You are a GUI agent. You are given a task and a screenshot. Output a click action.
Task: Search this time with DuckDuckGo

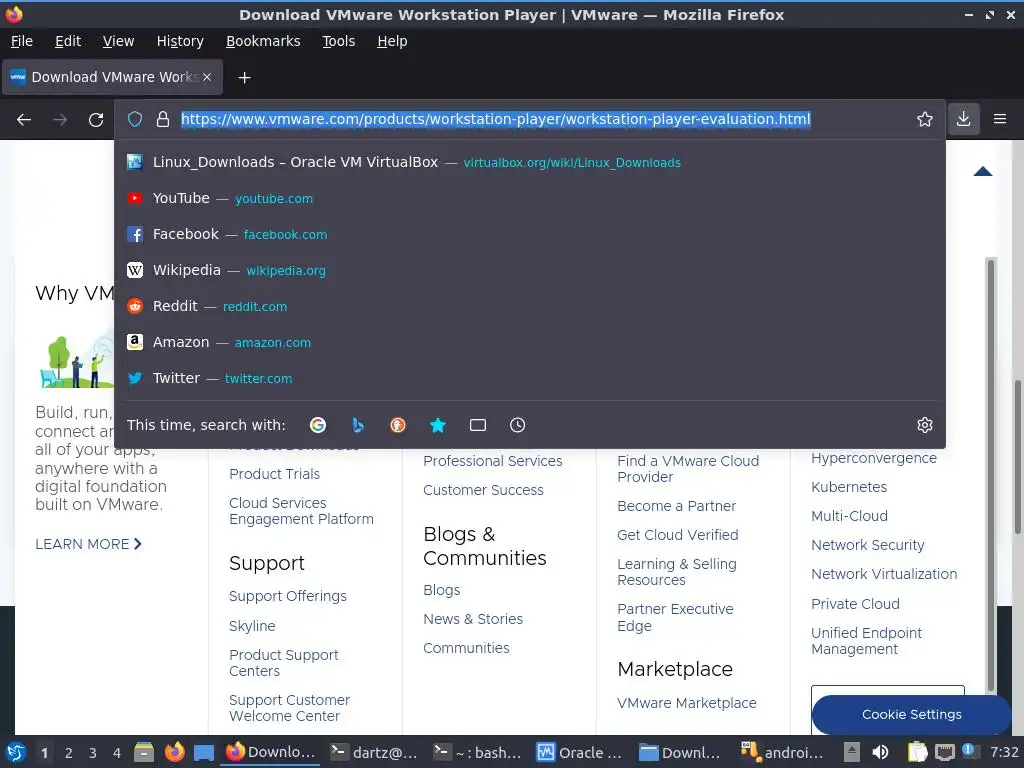pyautogui.click(x=398, y=425)
